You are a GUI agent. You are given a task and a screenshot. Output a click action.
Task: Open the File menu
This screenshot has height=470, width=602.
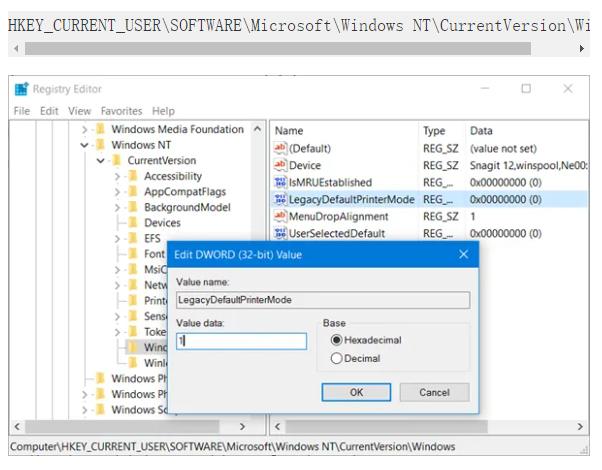(22, 111)
